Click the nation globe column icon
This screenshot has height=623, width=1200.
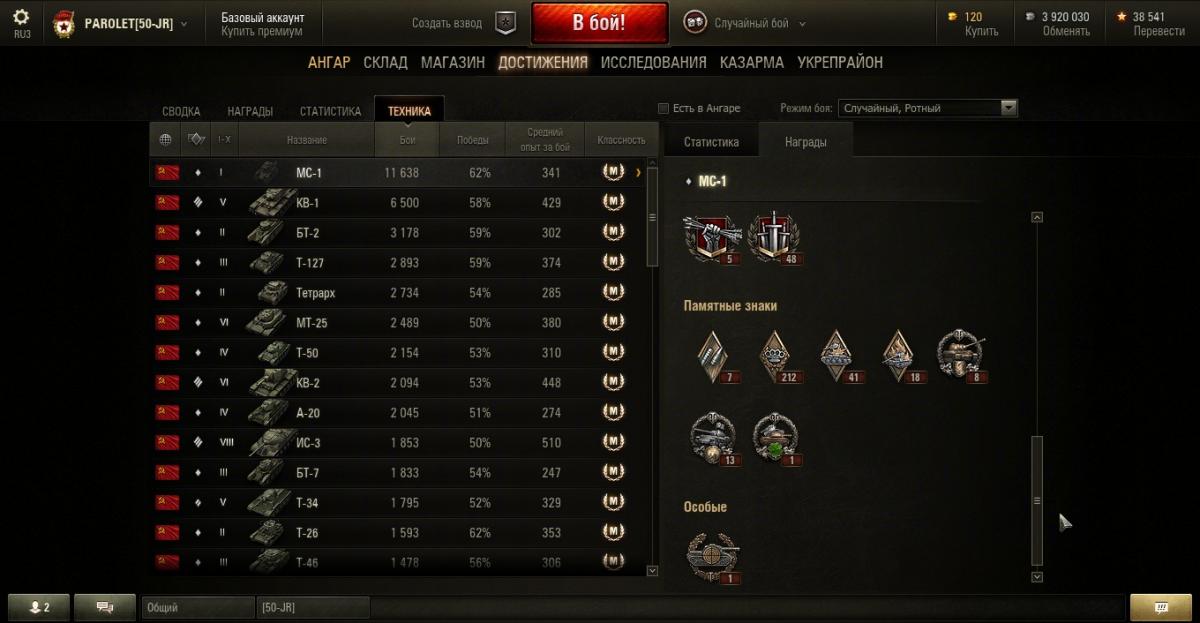165,140
